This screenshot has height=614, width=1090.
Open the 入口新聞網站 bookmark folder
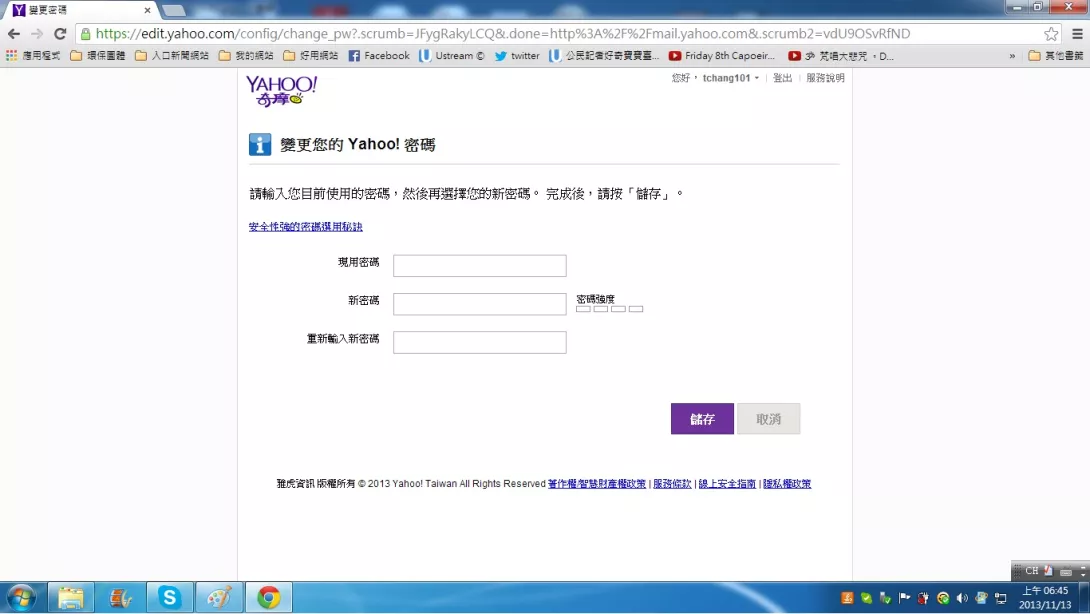coord(172,56)
